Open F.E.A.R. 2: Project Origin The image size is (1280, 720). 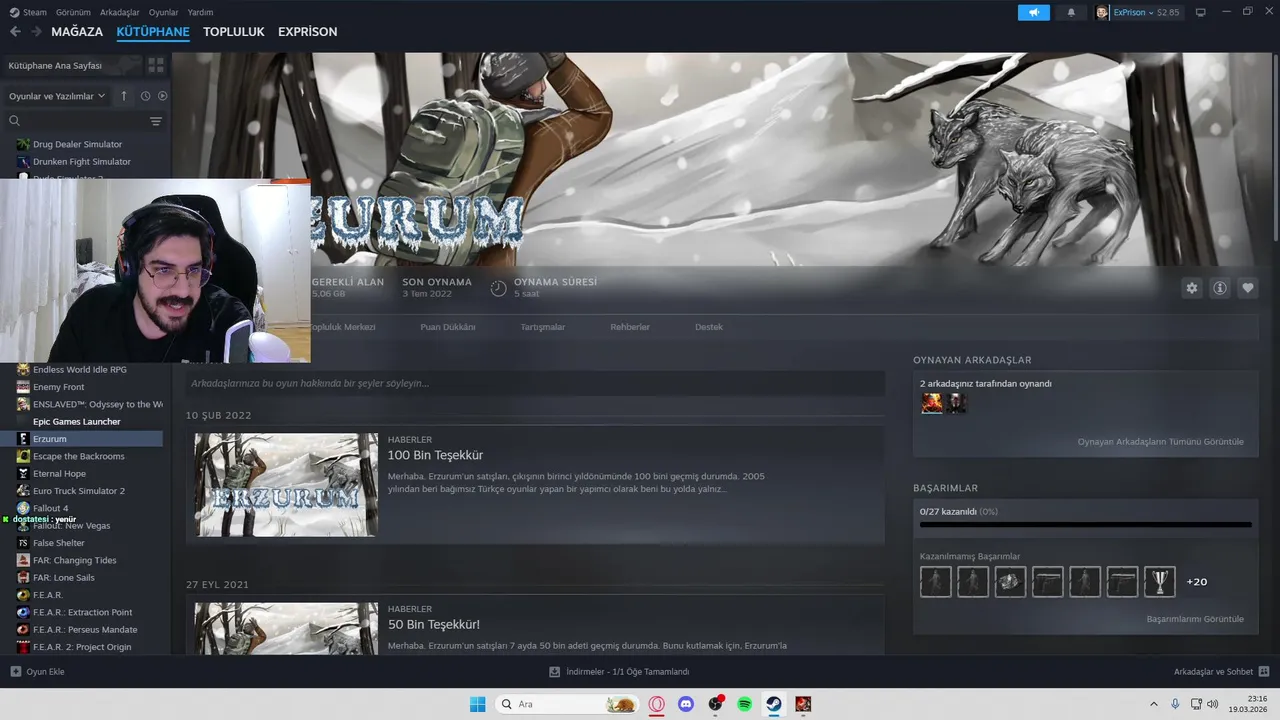tap(82, 647)
